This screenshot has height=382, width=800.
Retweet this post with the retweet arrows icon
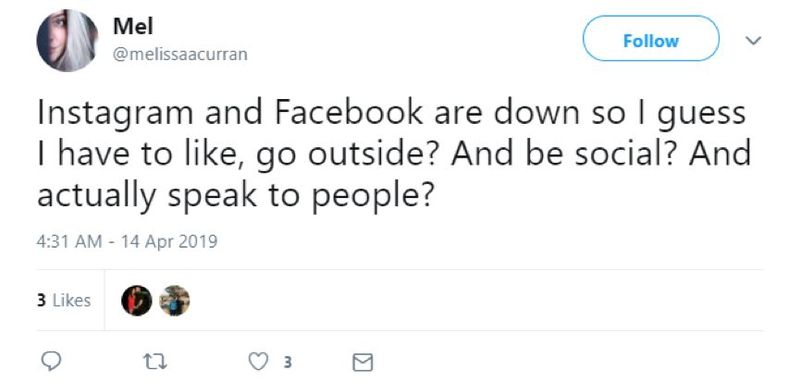coord(155,362)
